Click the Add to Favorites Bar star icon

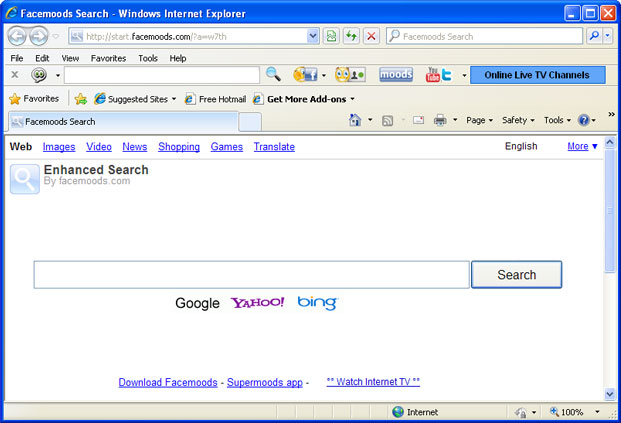[x=80, y=99]
